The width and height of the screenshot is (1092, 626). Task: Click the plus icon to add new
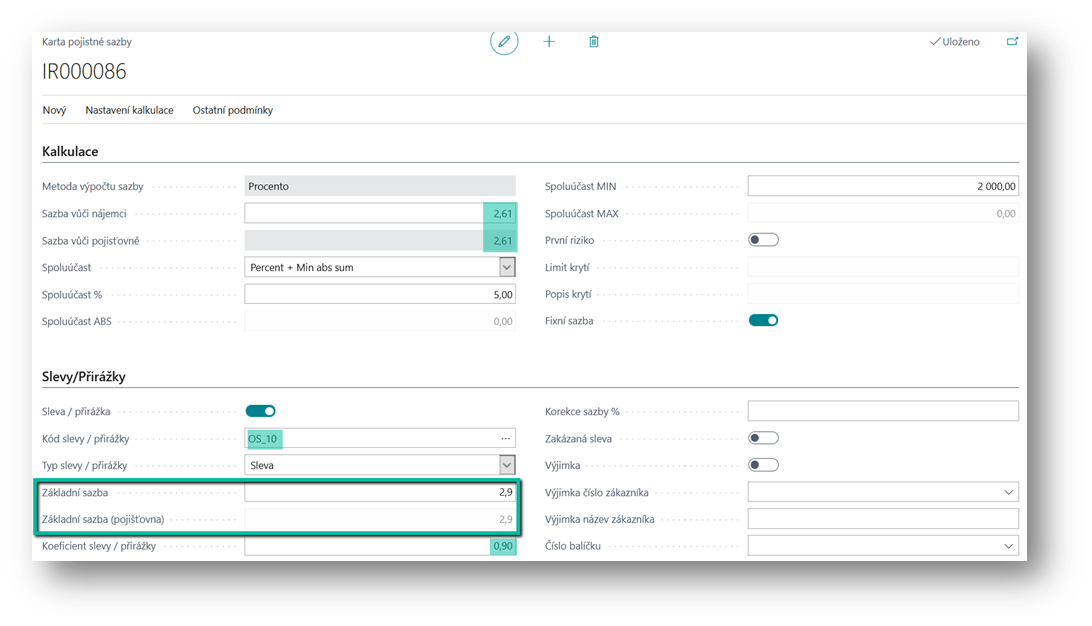click(549, 42)
